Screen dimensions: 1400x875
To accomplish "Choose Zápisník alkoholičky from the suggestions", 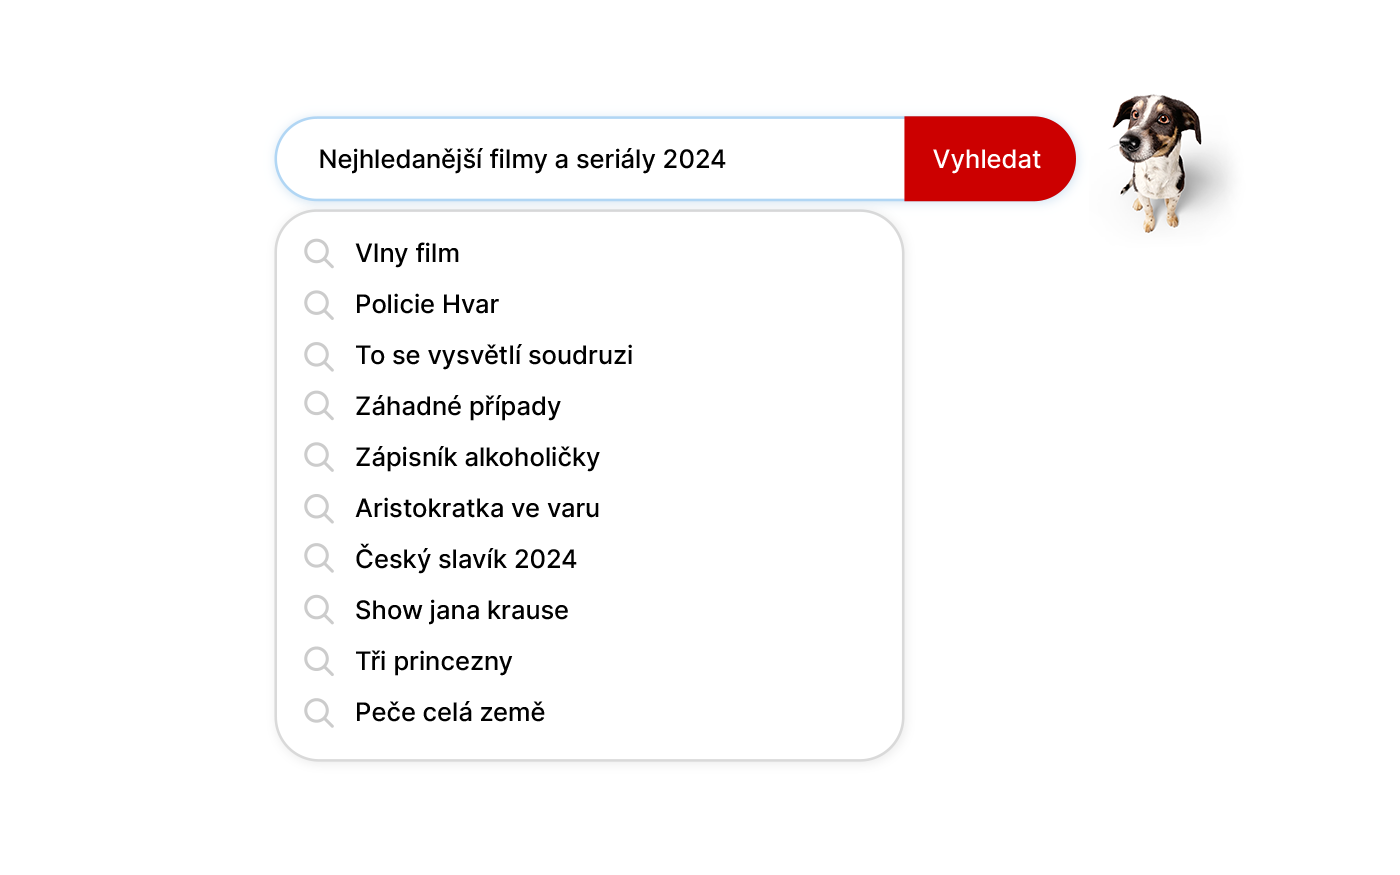I will (x=477, y=458).
